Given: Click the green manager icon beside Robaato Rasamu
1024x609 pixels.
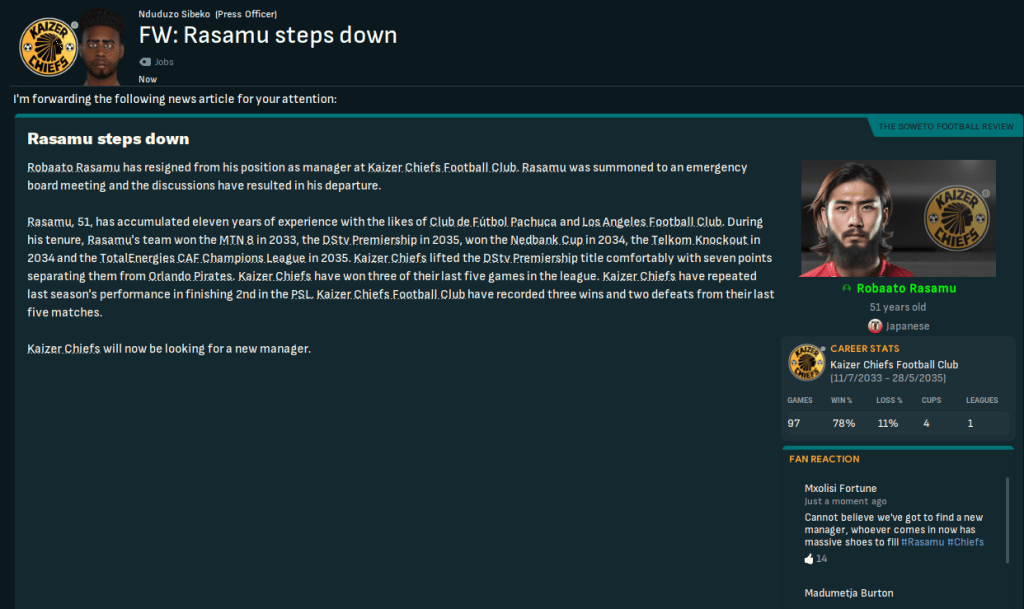Looking at the screenshot, I should click(x=847, y=288).
